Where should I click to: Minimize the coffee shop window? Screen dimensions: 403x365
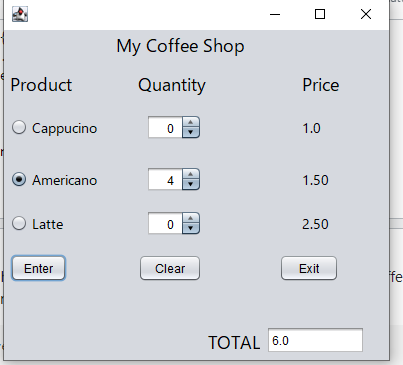pyautogui.click(x=275, y=14)
